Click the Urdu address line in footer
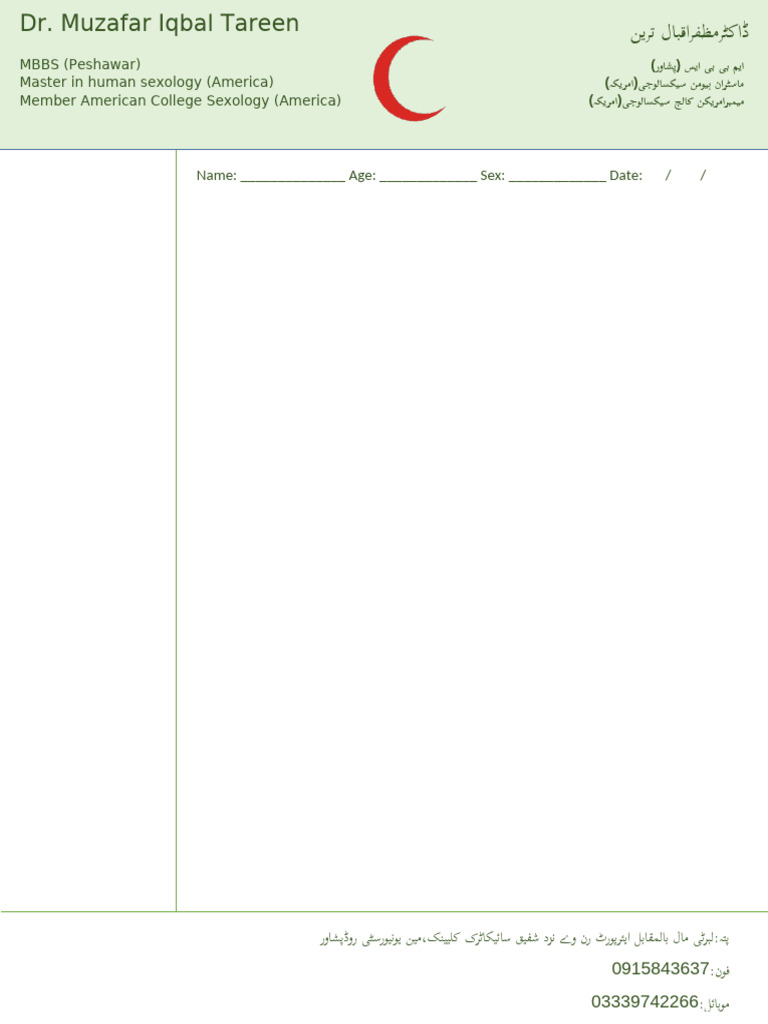 [524, 939]
